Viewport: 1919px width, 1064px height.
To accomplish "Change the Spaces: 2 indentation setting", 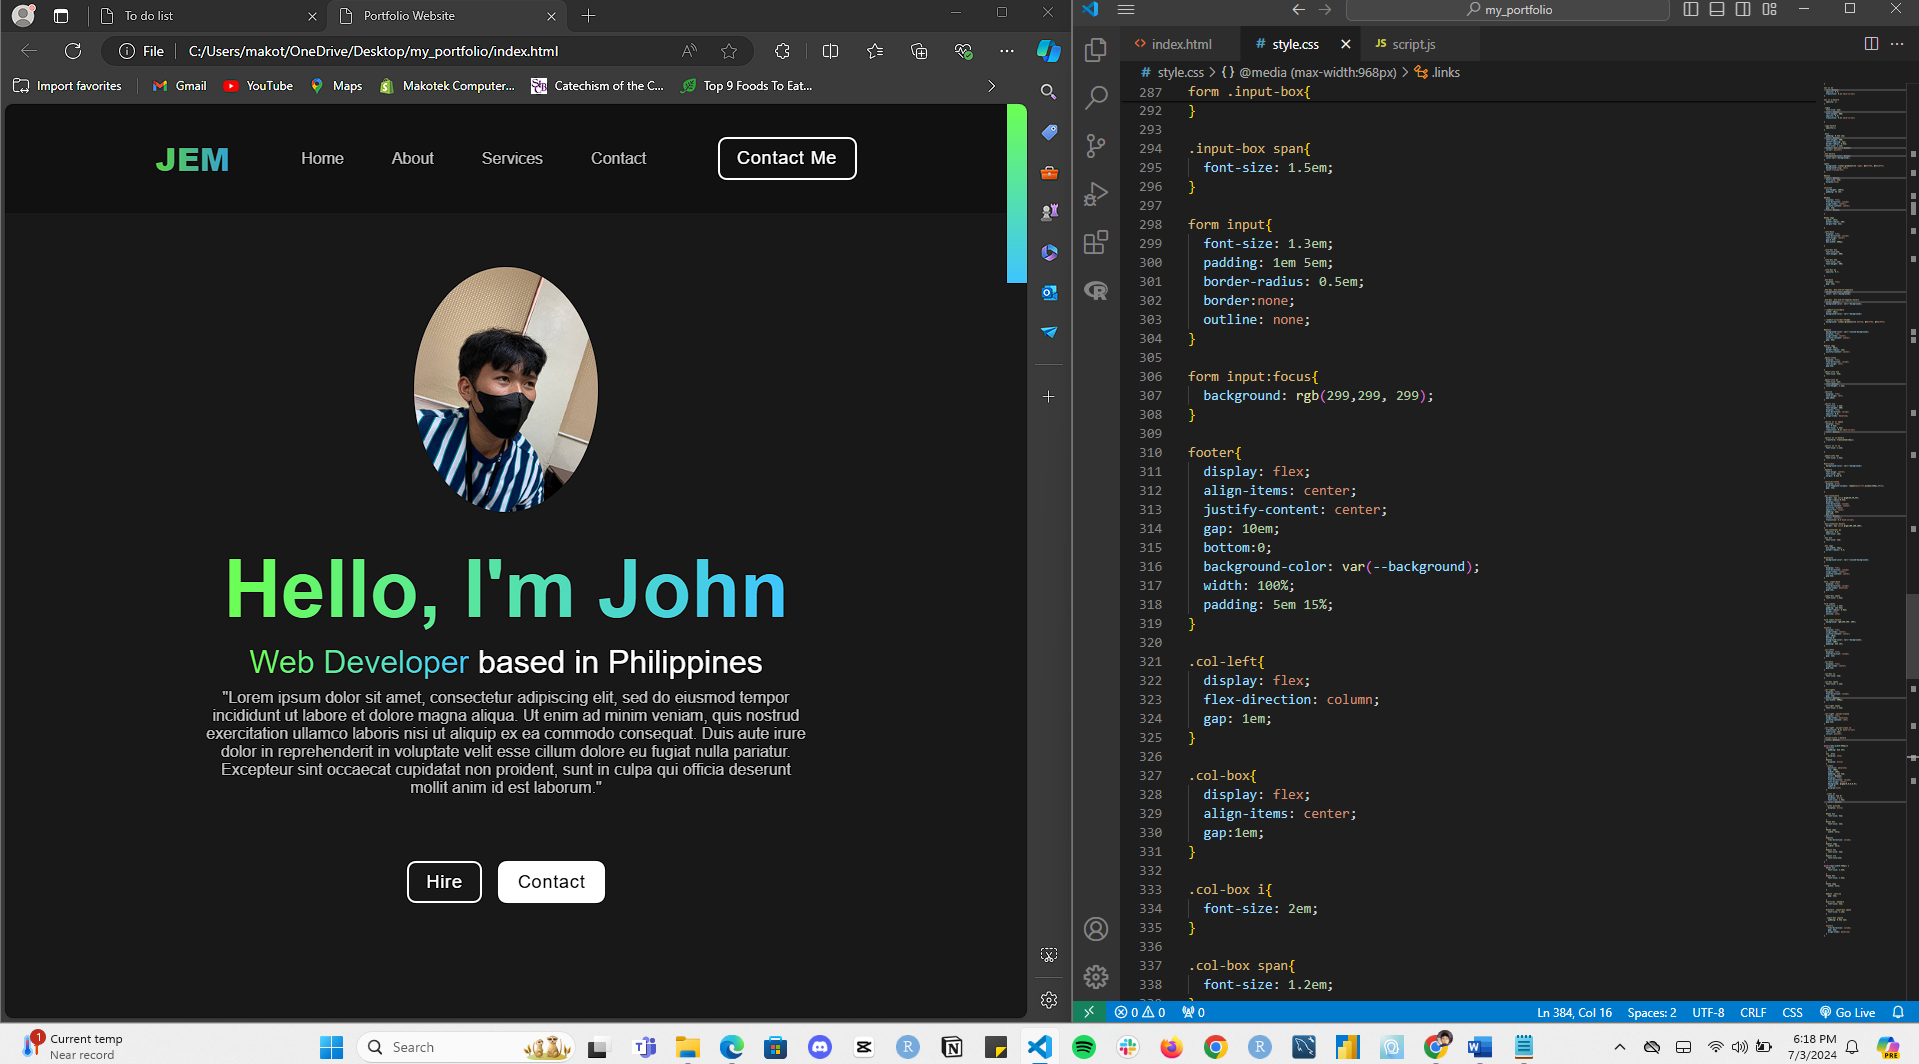I will pyautogui.click(x=1652, y=1012).
